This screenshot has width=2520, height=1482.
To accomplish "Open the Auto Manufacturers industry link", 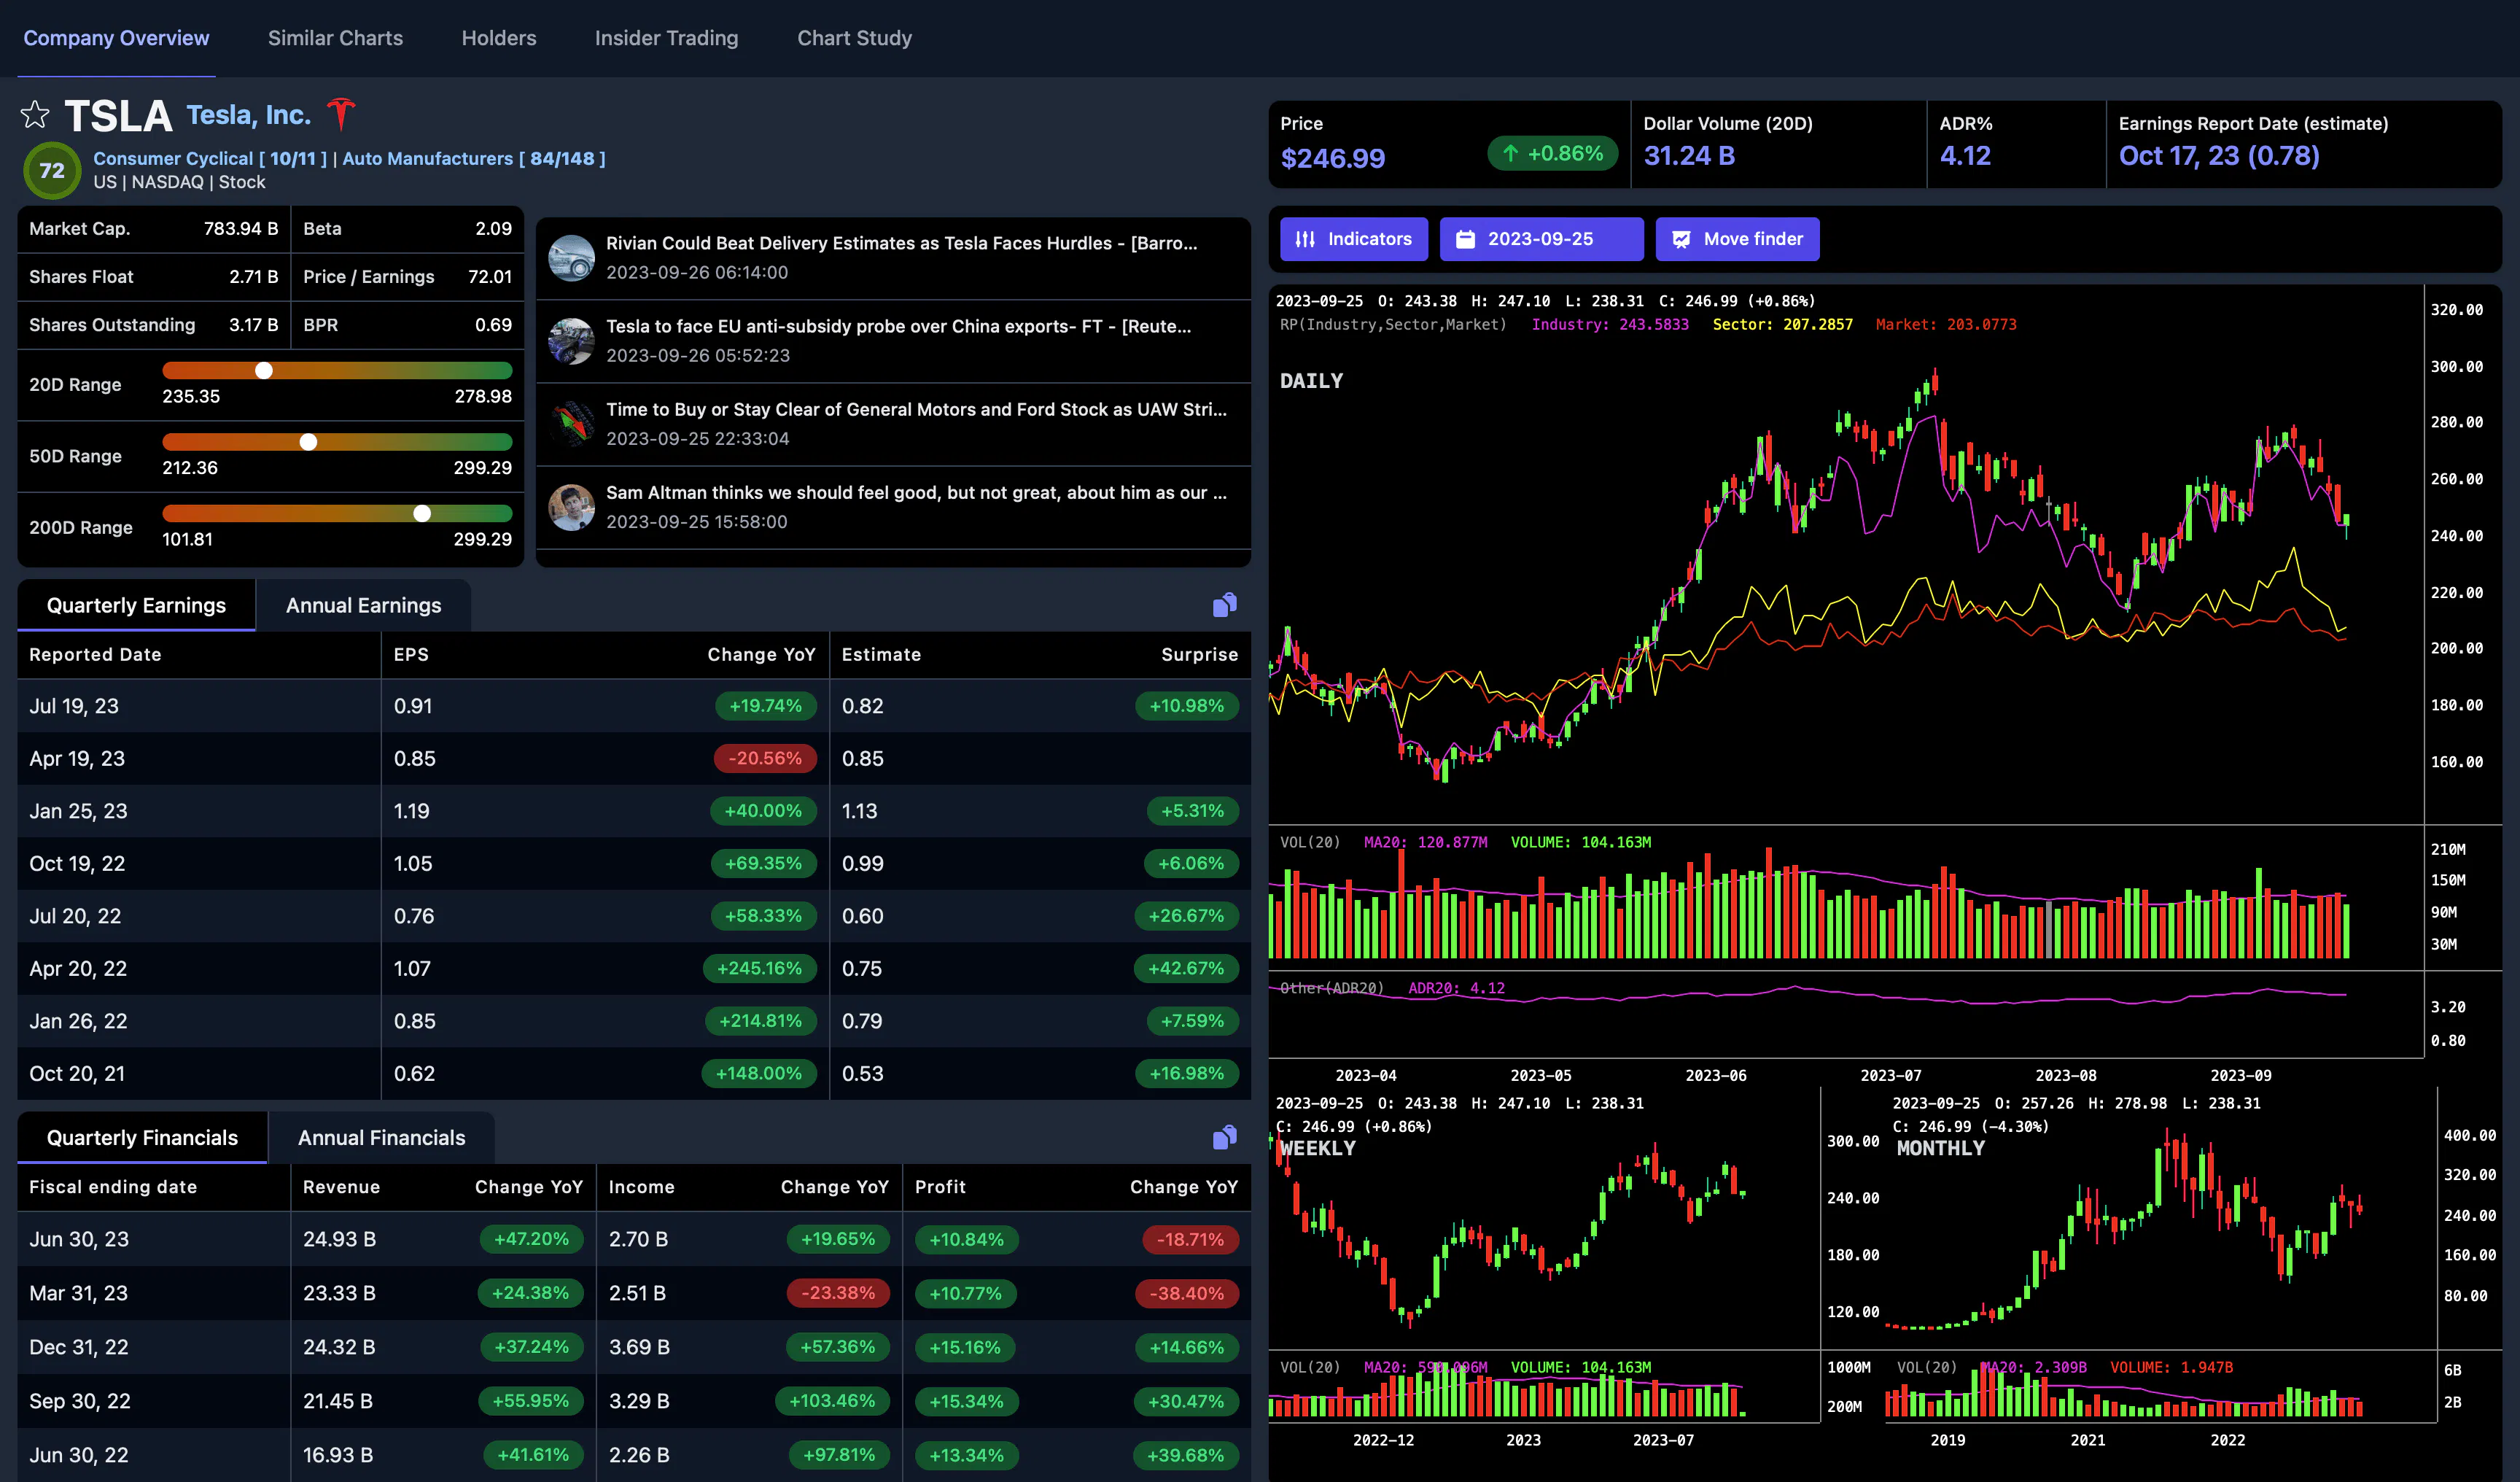I will pyautogui.click(x=473, y=158).
